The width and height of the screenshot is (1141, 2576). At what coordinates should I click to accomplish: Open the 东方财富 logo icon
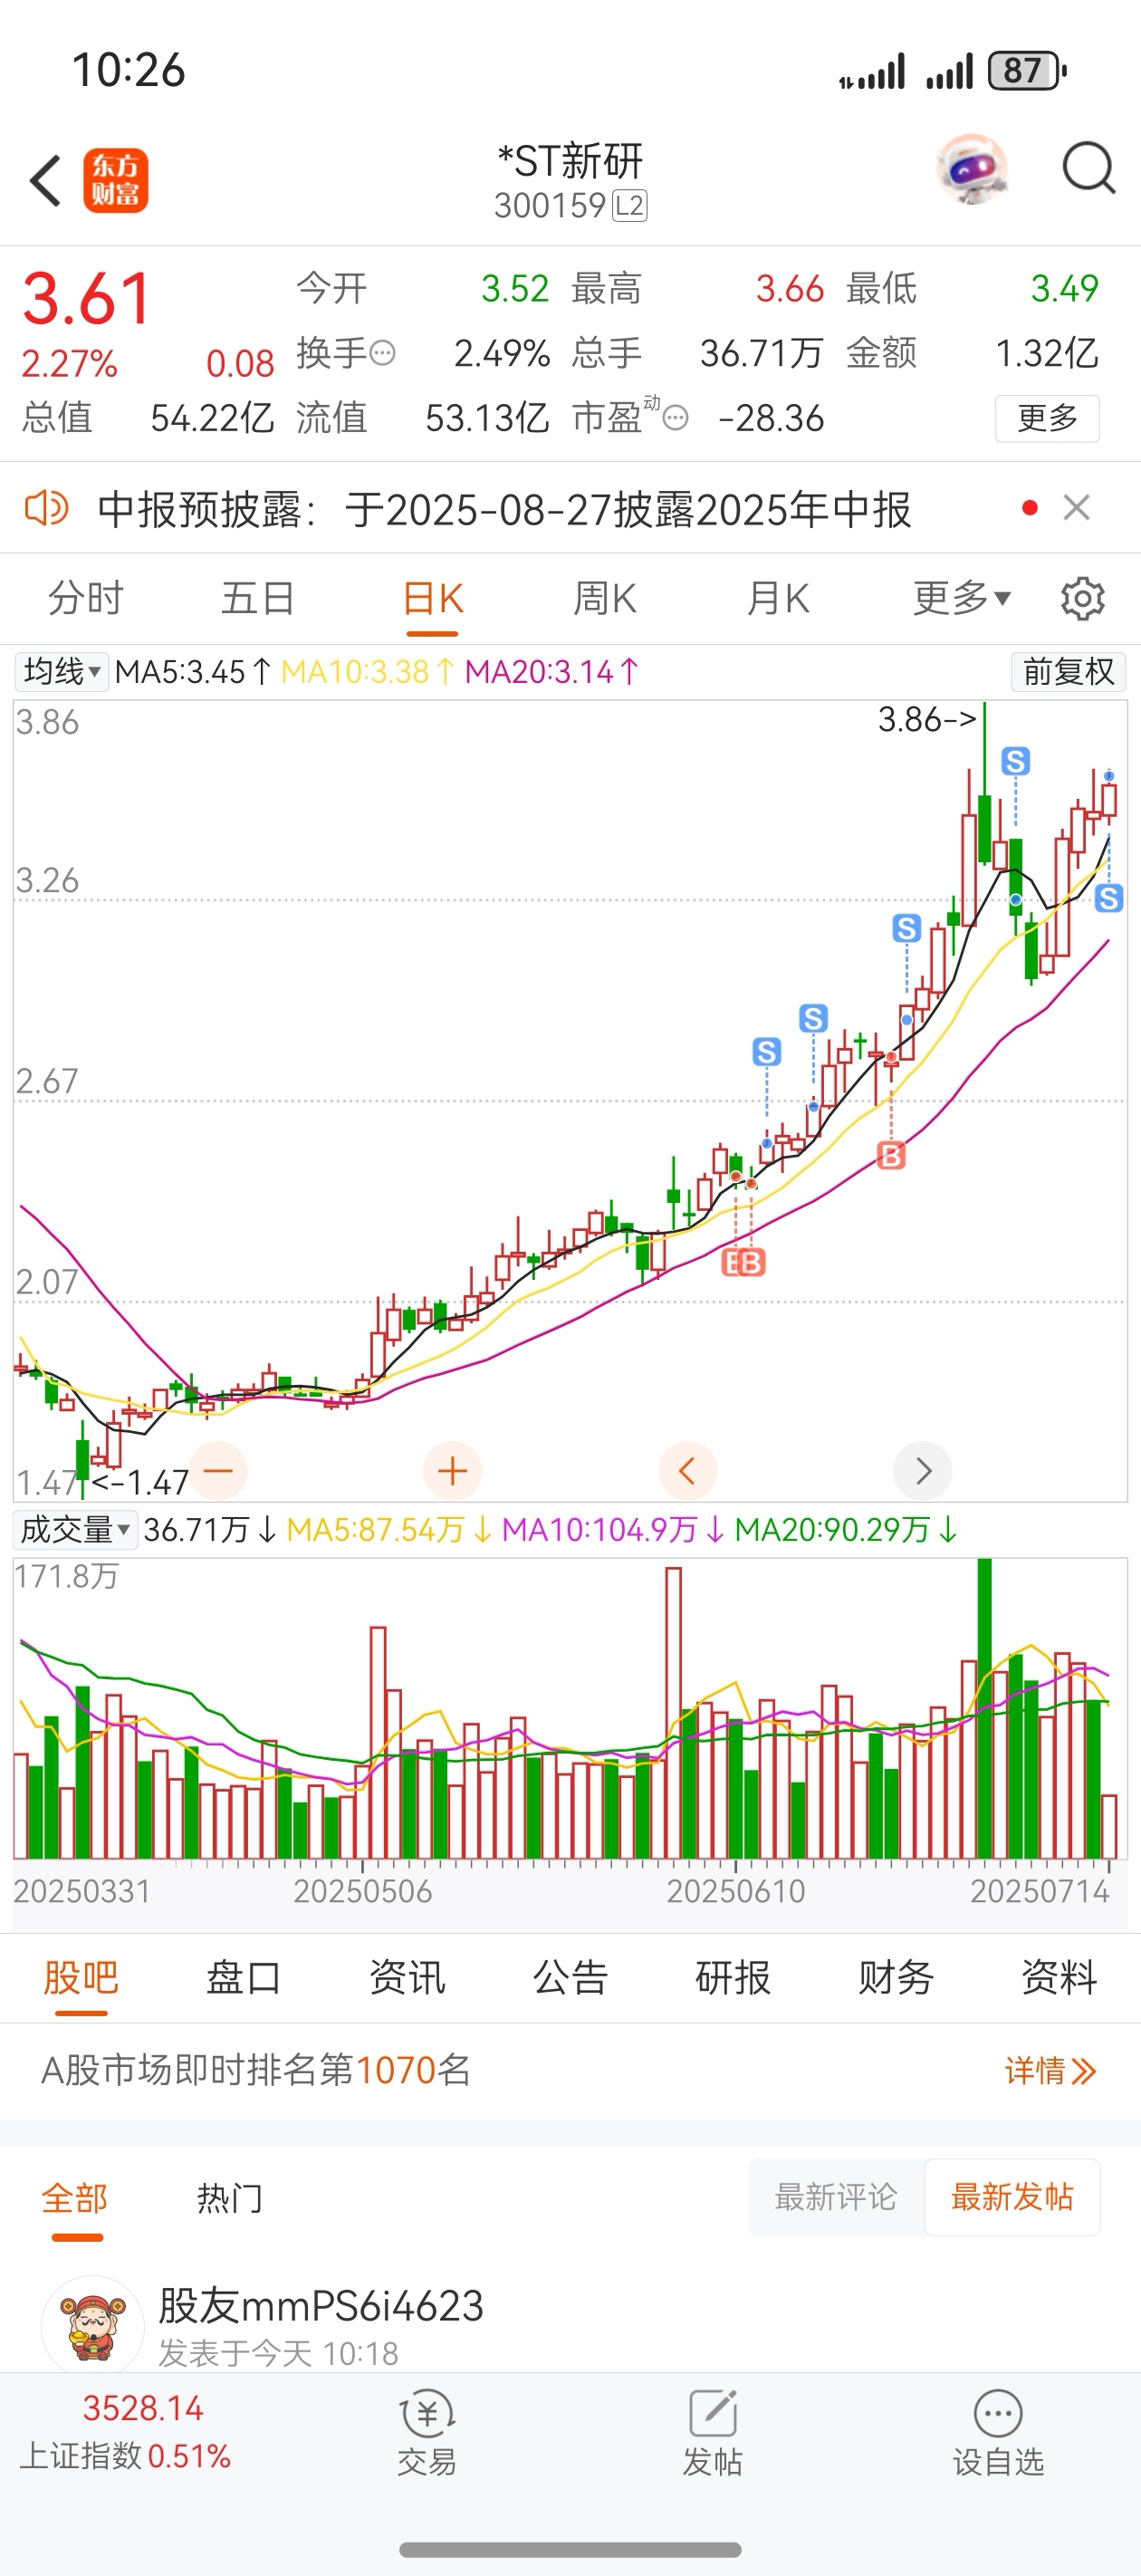click(x=116, y=181)
